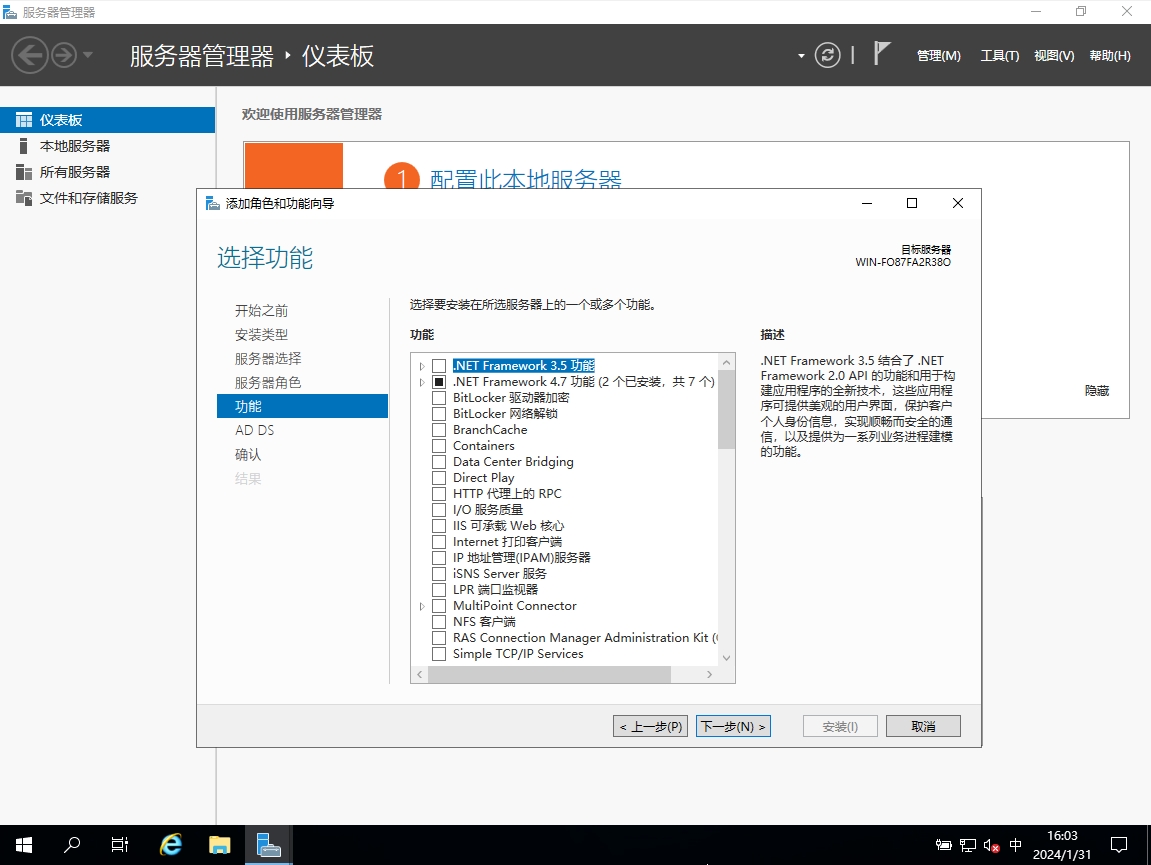Click the back navigation arrow
This screenshot has width=1151, height=865.
coord(30,55)
